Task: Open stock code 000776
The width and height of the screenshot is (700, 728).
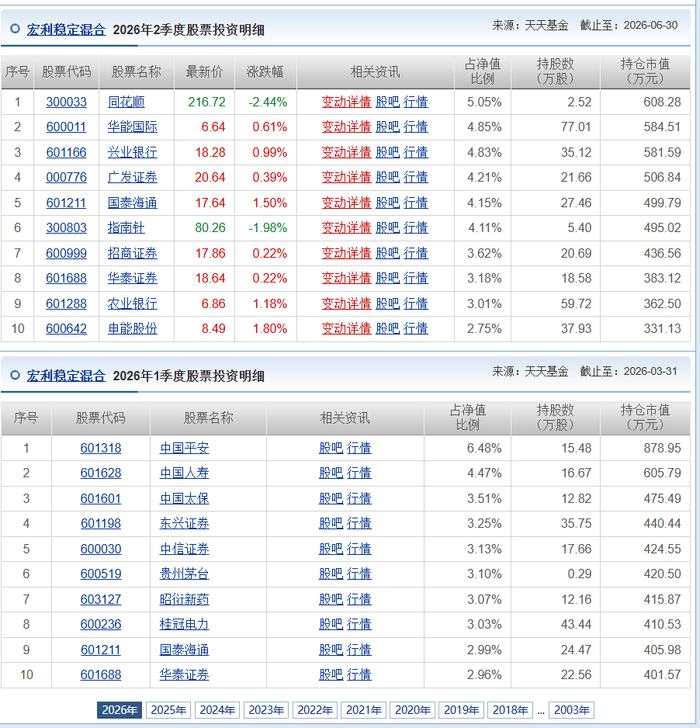Action: point(66,177)
